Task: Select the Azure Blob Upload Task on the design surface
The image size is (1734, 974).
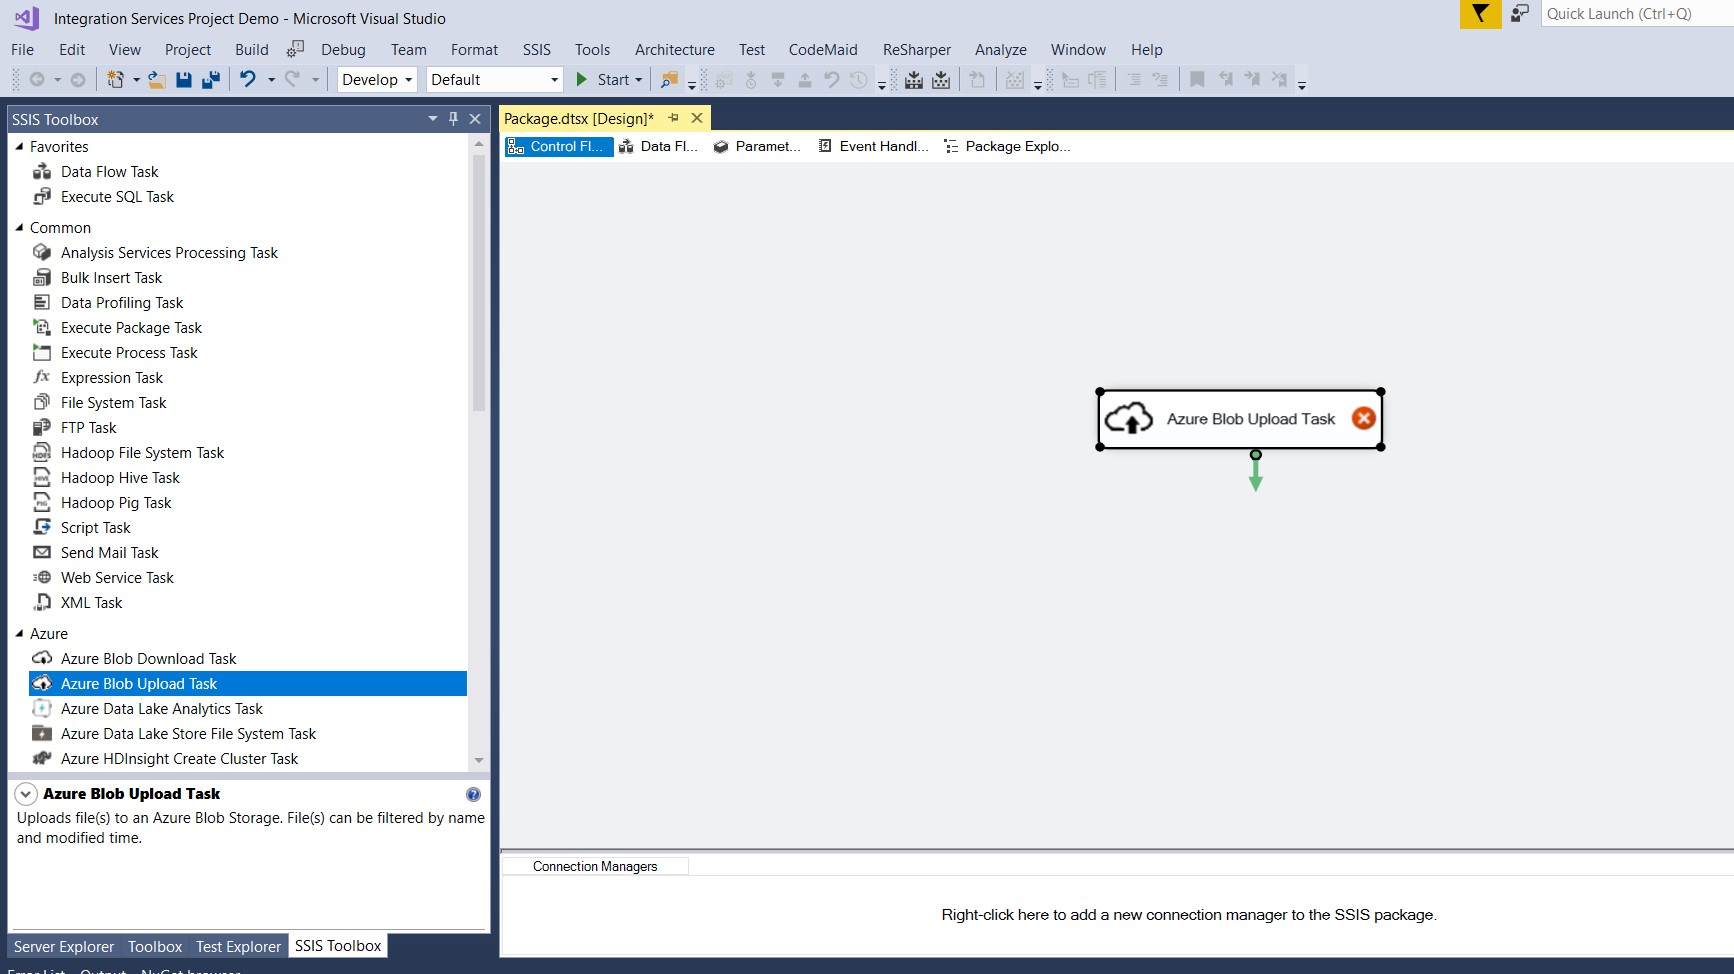Action: click(1240, 419)
